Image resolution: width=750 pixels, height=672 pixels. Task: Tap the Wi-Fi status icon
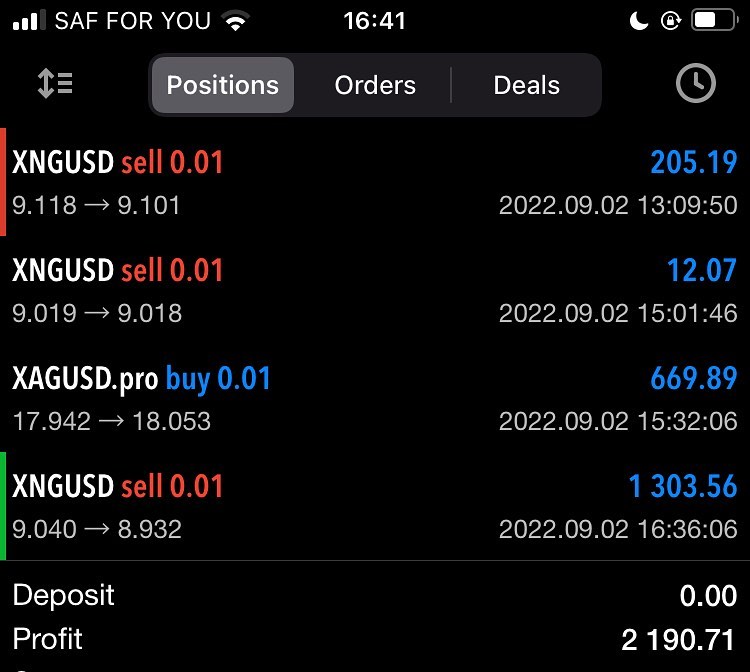pos(237,21)
